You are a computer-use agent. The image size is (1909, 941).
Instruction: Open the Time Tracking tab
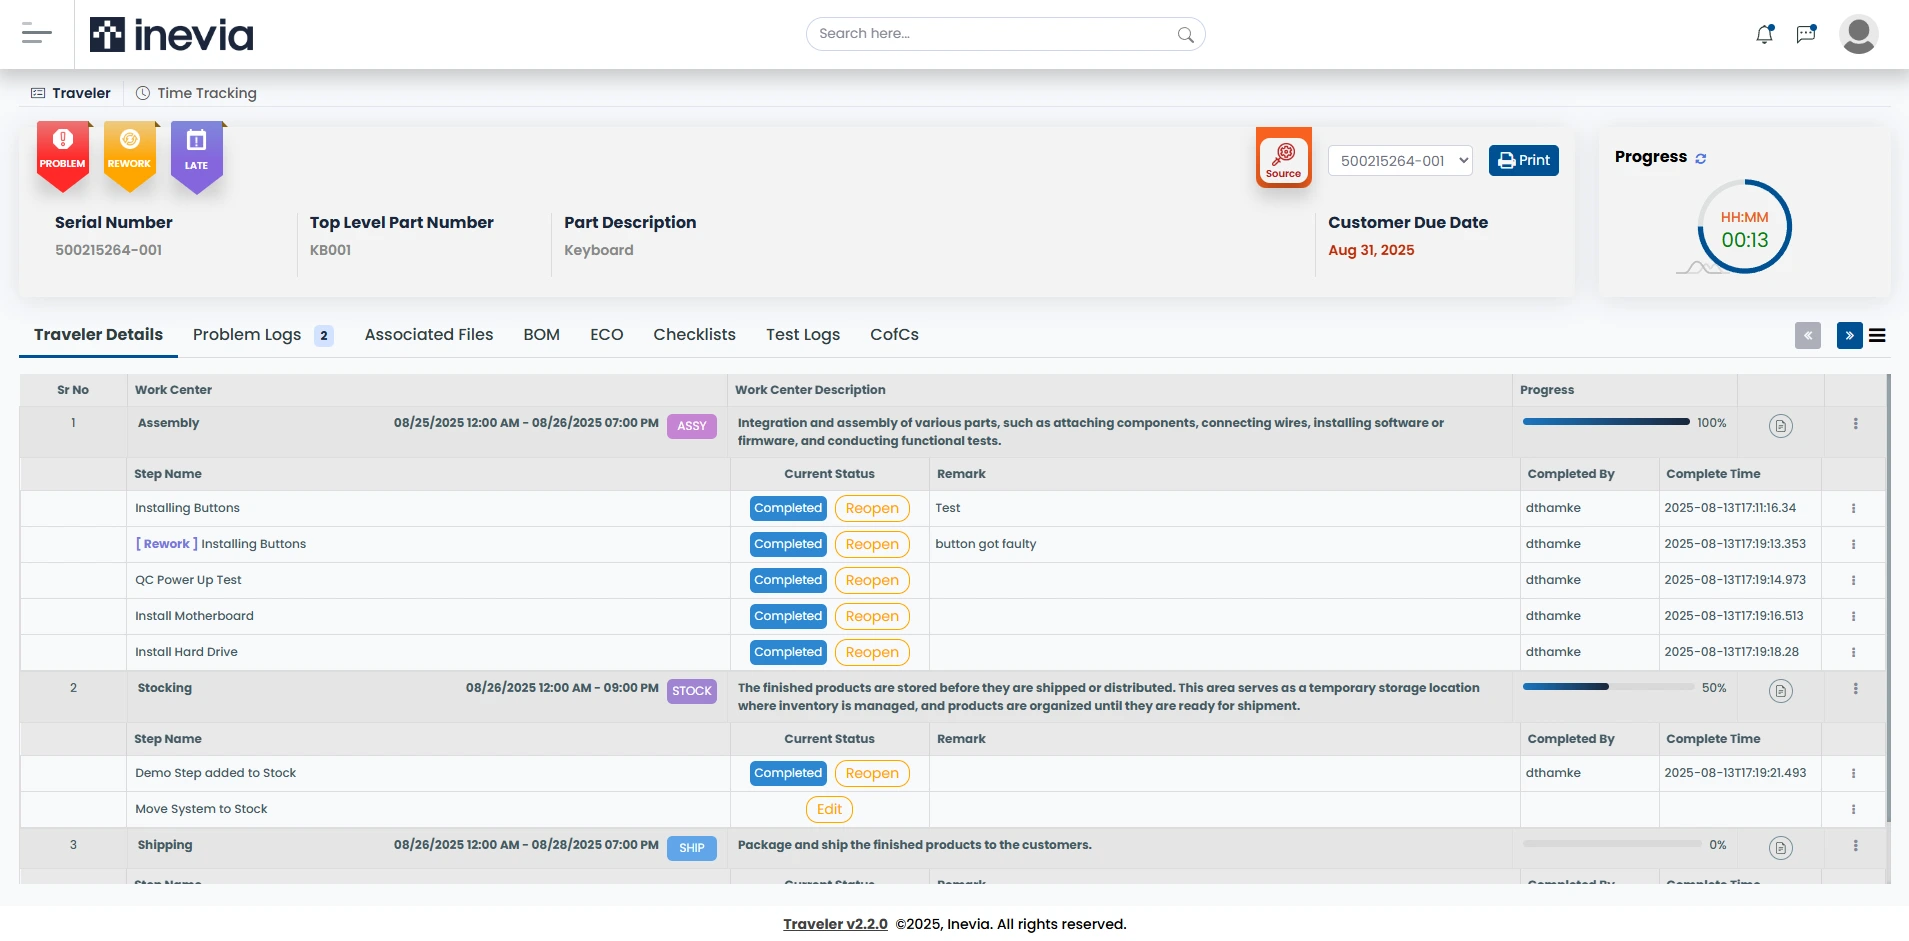[x=196, y=93]
